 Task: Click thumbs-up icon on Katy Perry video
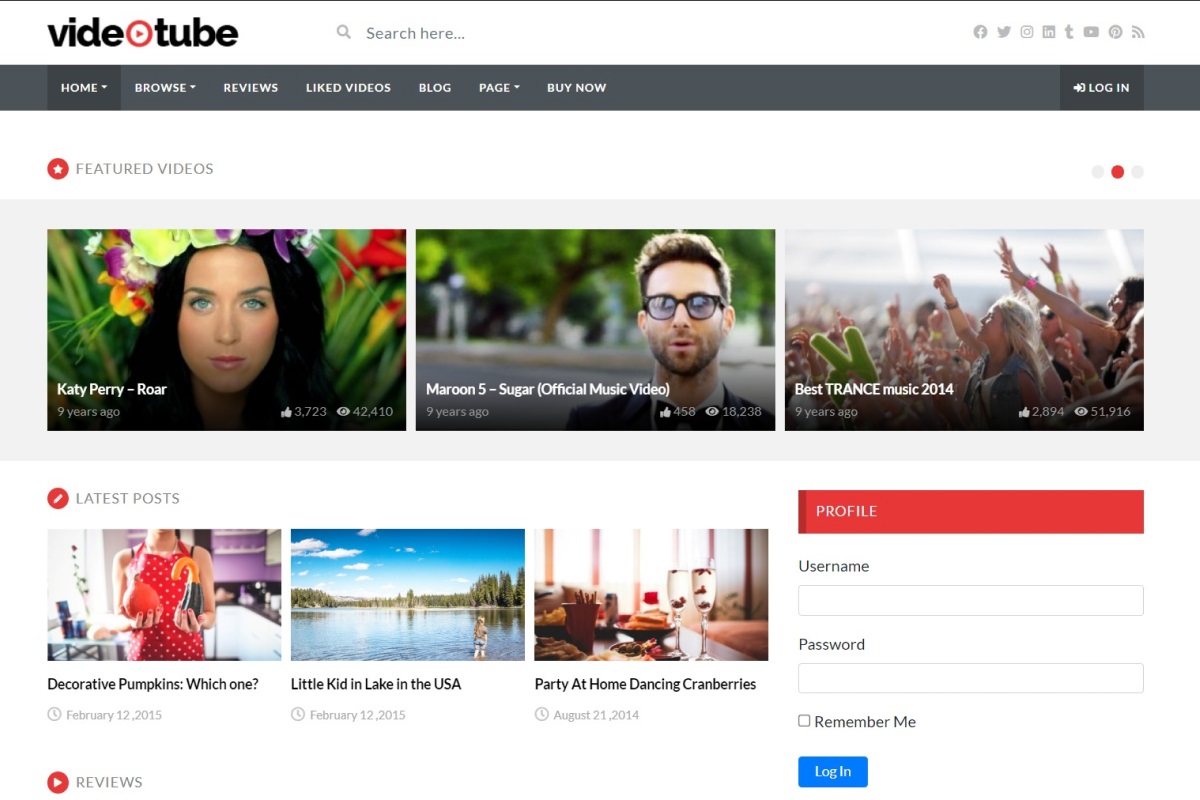(x=287, y=412)
